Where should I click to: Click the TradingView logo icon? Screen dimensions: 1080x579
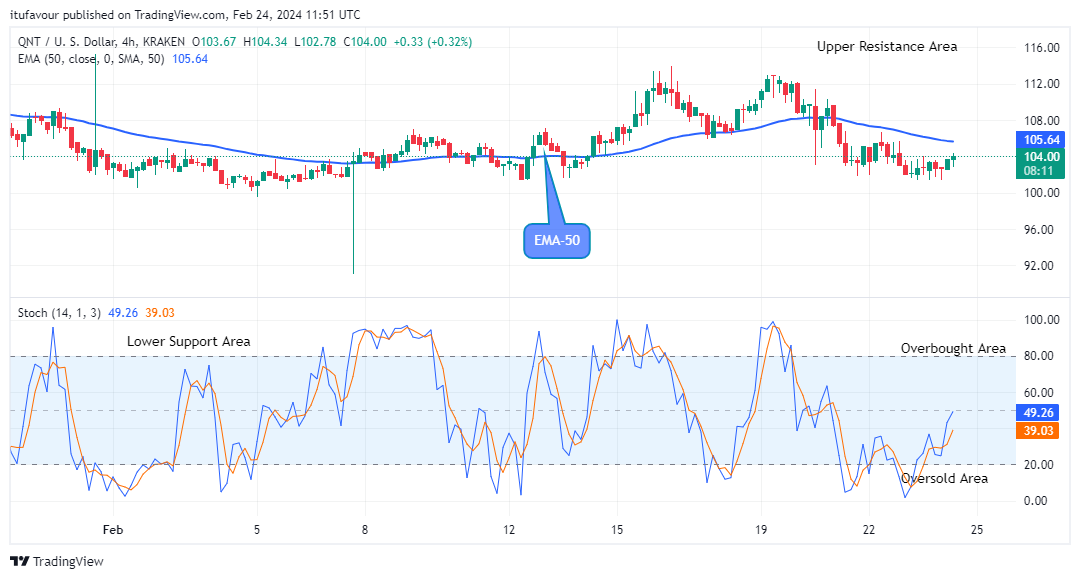tap(20, 561)
